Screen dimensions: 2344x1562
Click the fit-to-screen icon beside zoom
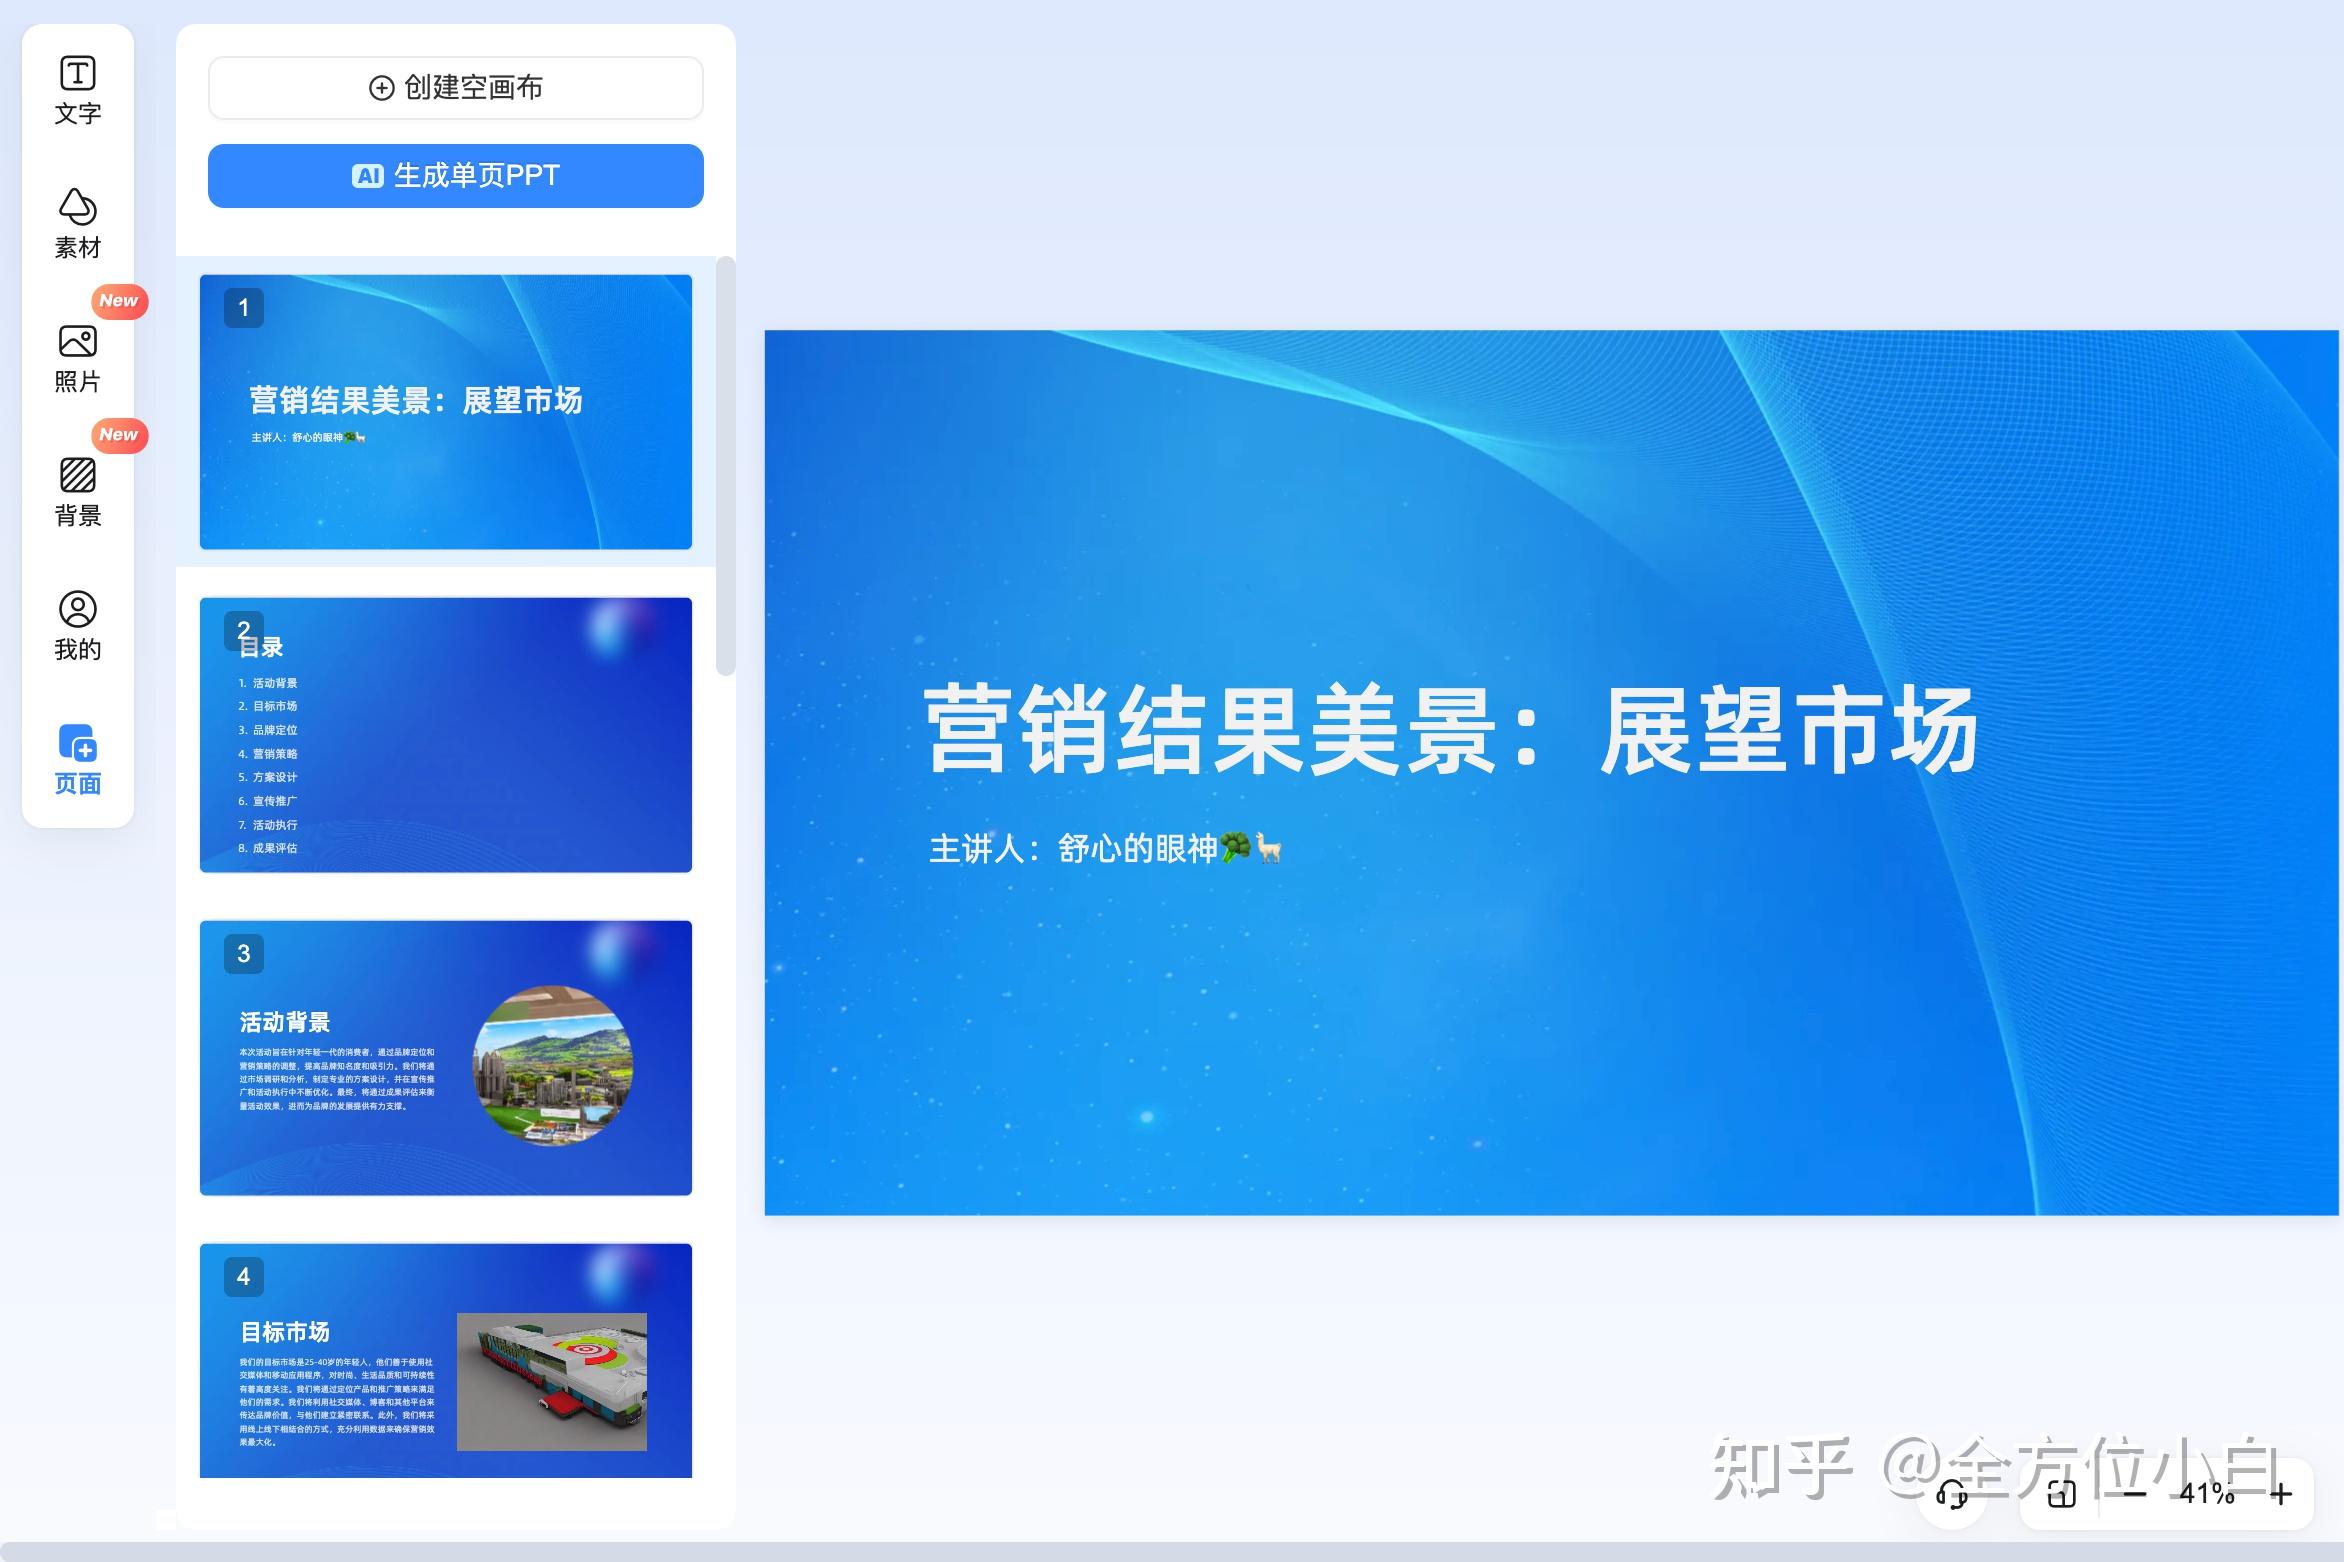[2061, 1494]
